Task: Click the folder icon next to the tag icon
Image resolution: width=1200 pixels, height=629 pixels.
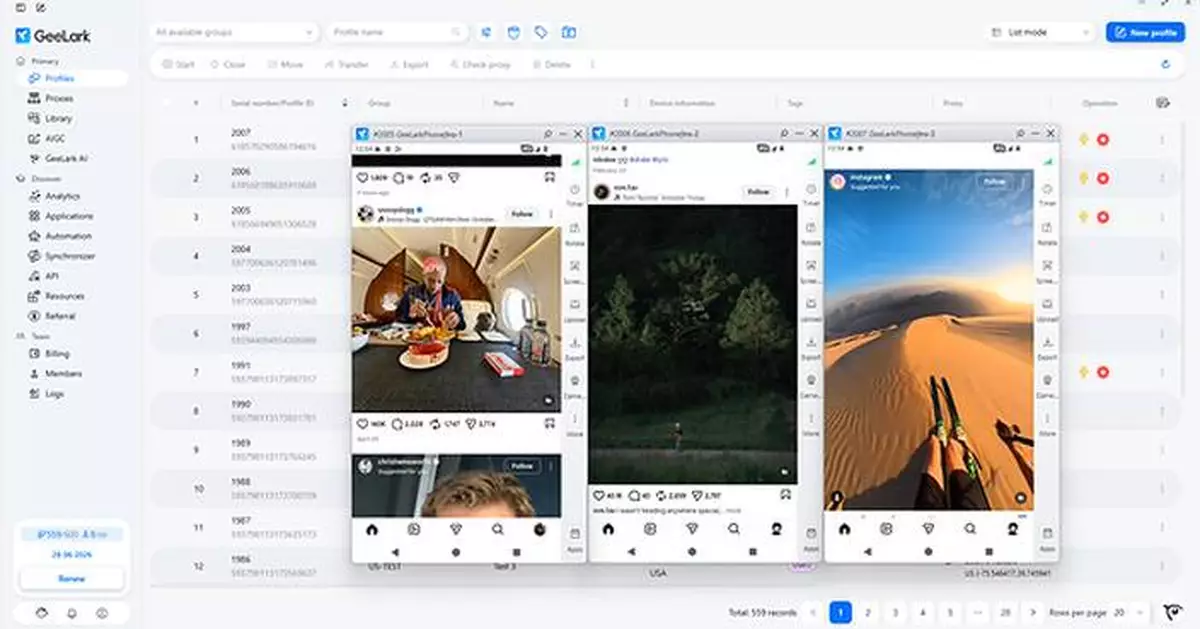Action: pos(569,32)
